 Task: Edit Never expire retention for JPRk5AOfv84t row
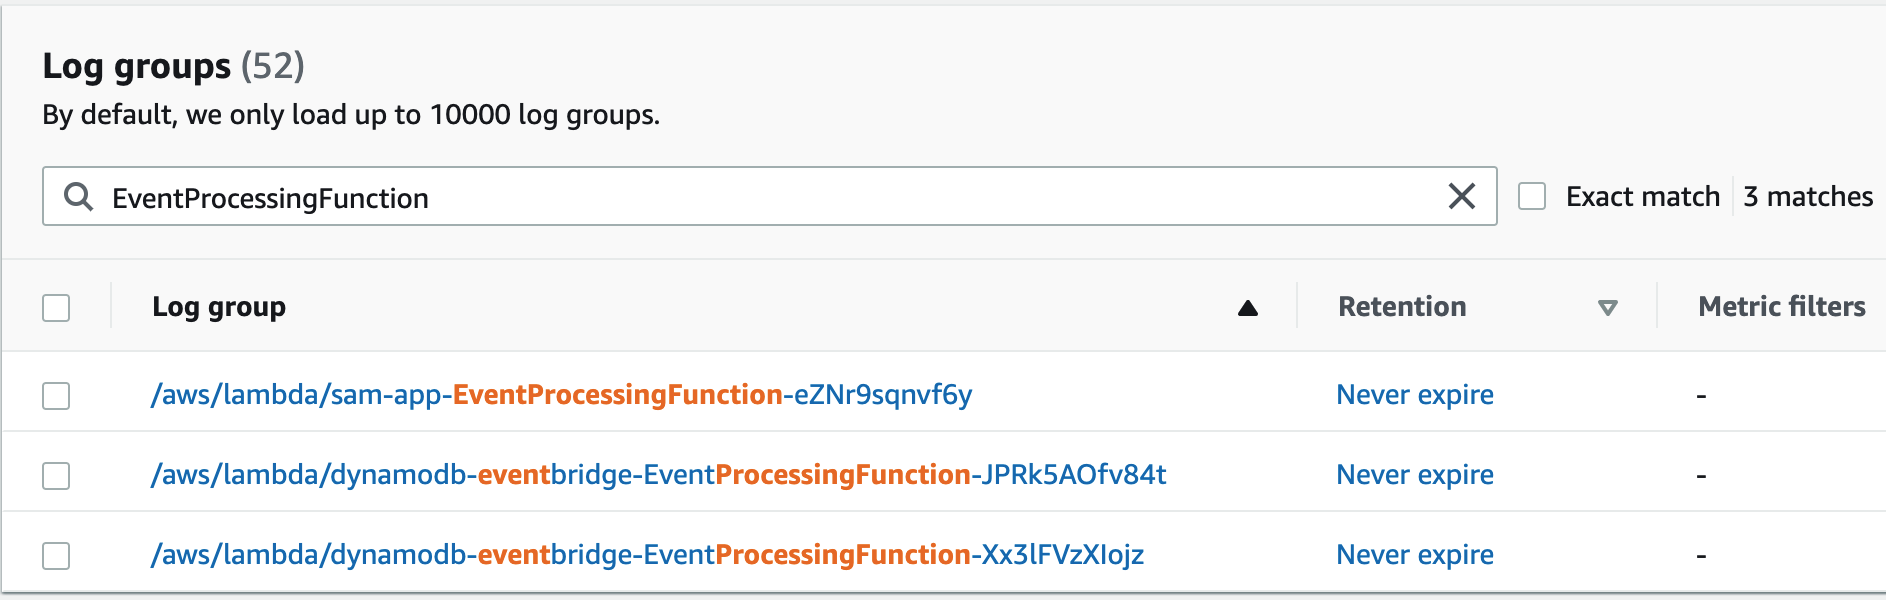1415,475
